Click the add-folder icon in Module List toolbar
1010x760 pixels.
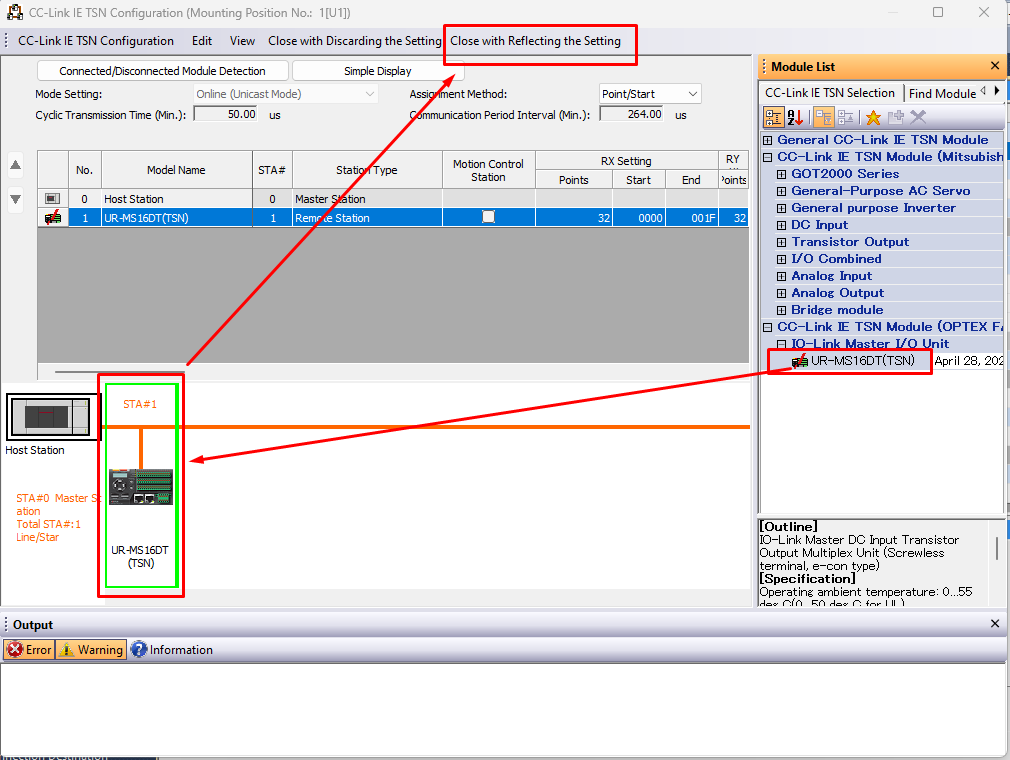(896, 117)
